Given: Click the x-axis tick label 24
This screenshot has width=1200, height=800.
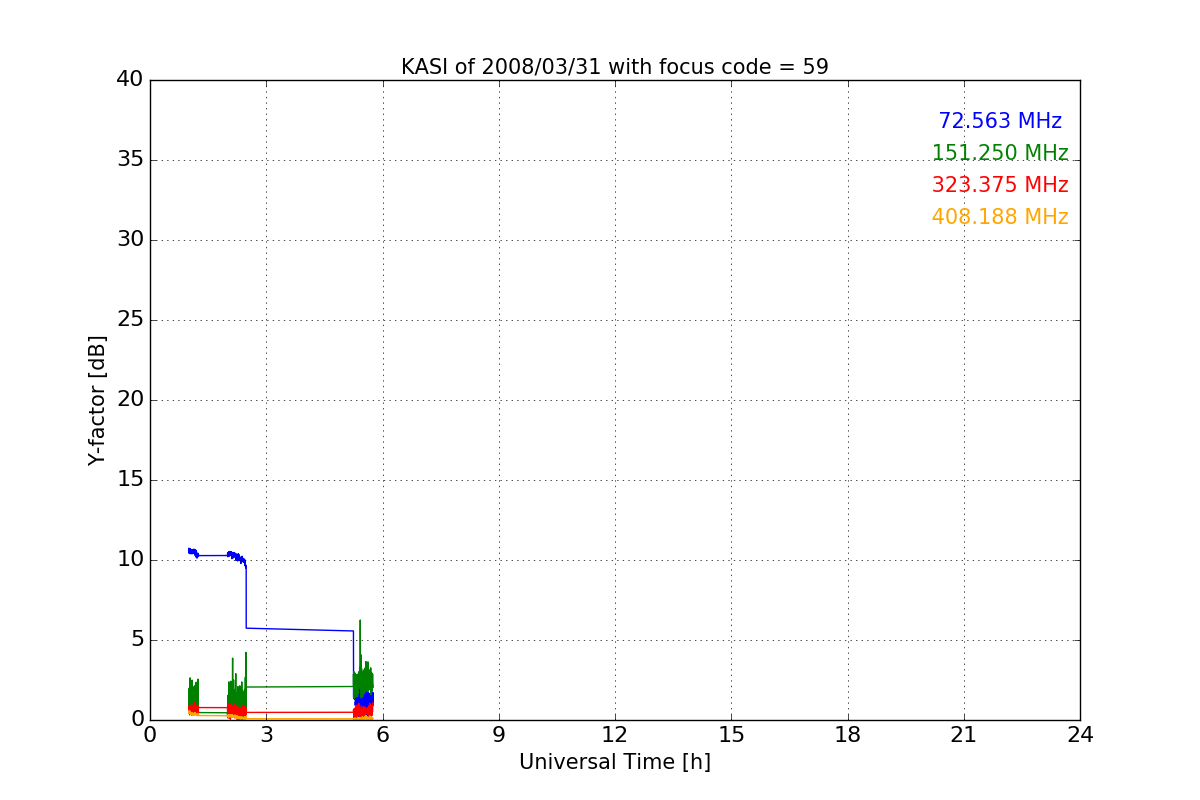Looking at the screenshot, I should [1080, 735].
